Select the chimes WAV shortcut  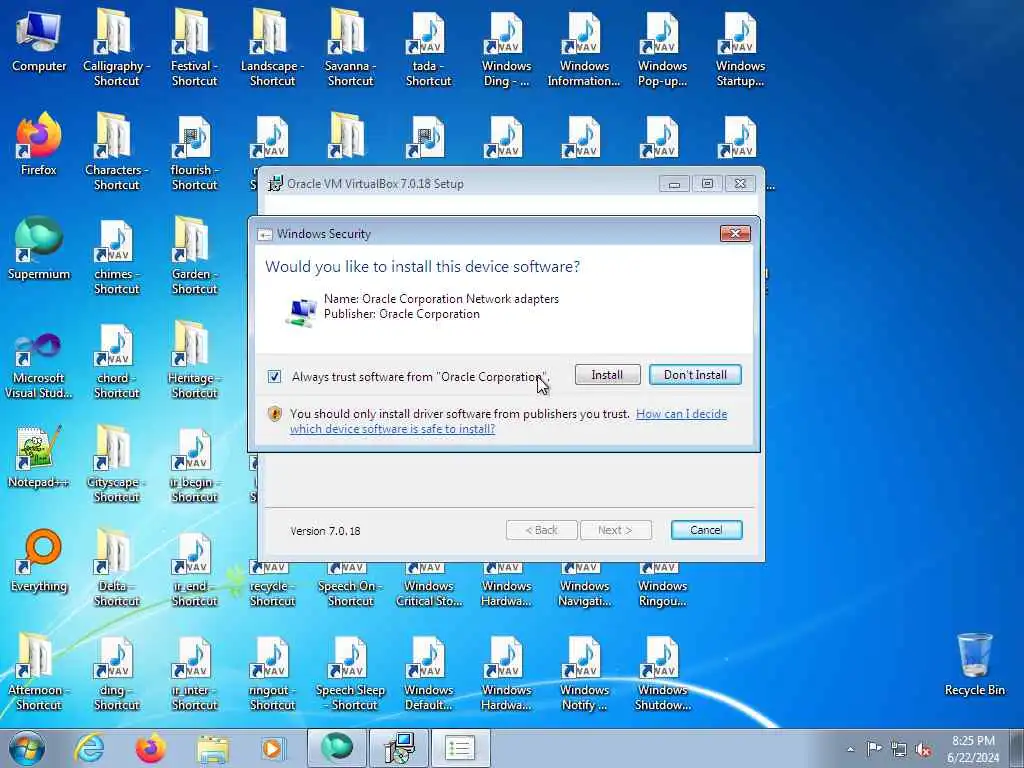(x=116, y=257)
